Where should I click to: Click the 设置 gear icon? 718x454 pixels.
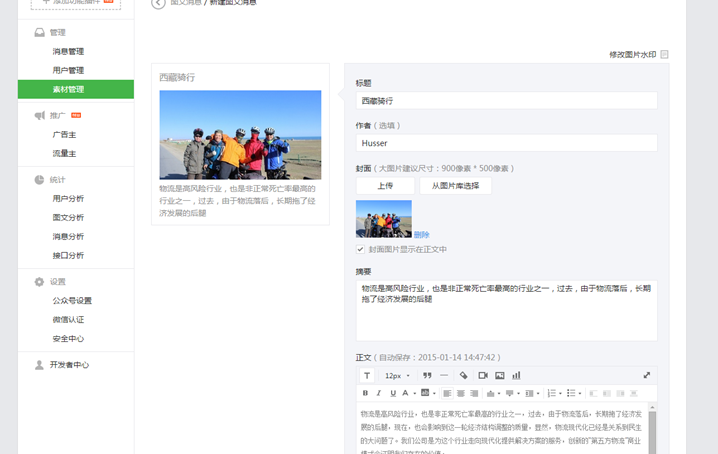(39, 282)
